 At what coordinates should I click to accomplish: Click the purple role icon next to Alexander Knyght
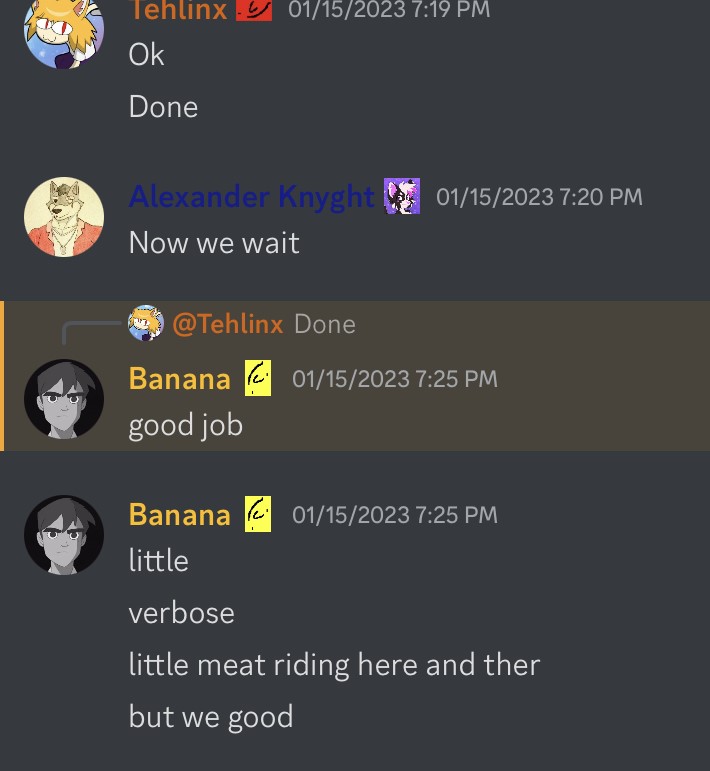(402, 197)
